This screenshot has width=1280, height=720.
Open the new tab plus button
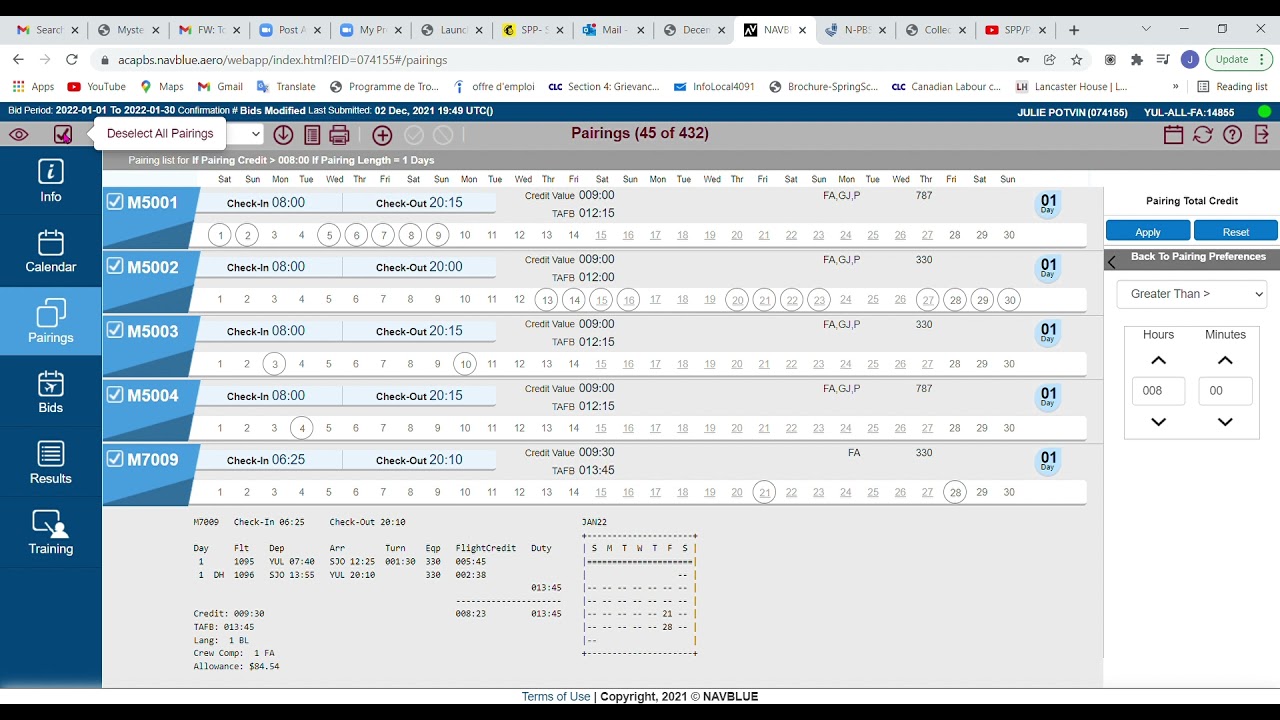(1074, 30)
